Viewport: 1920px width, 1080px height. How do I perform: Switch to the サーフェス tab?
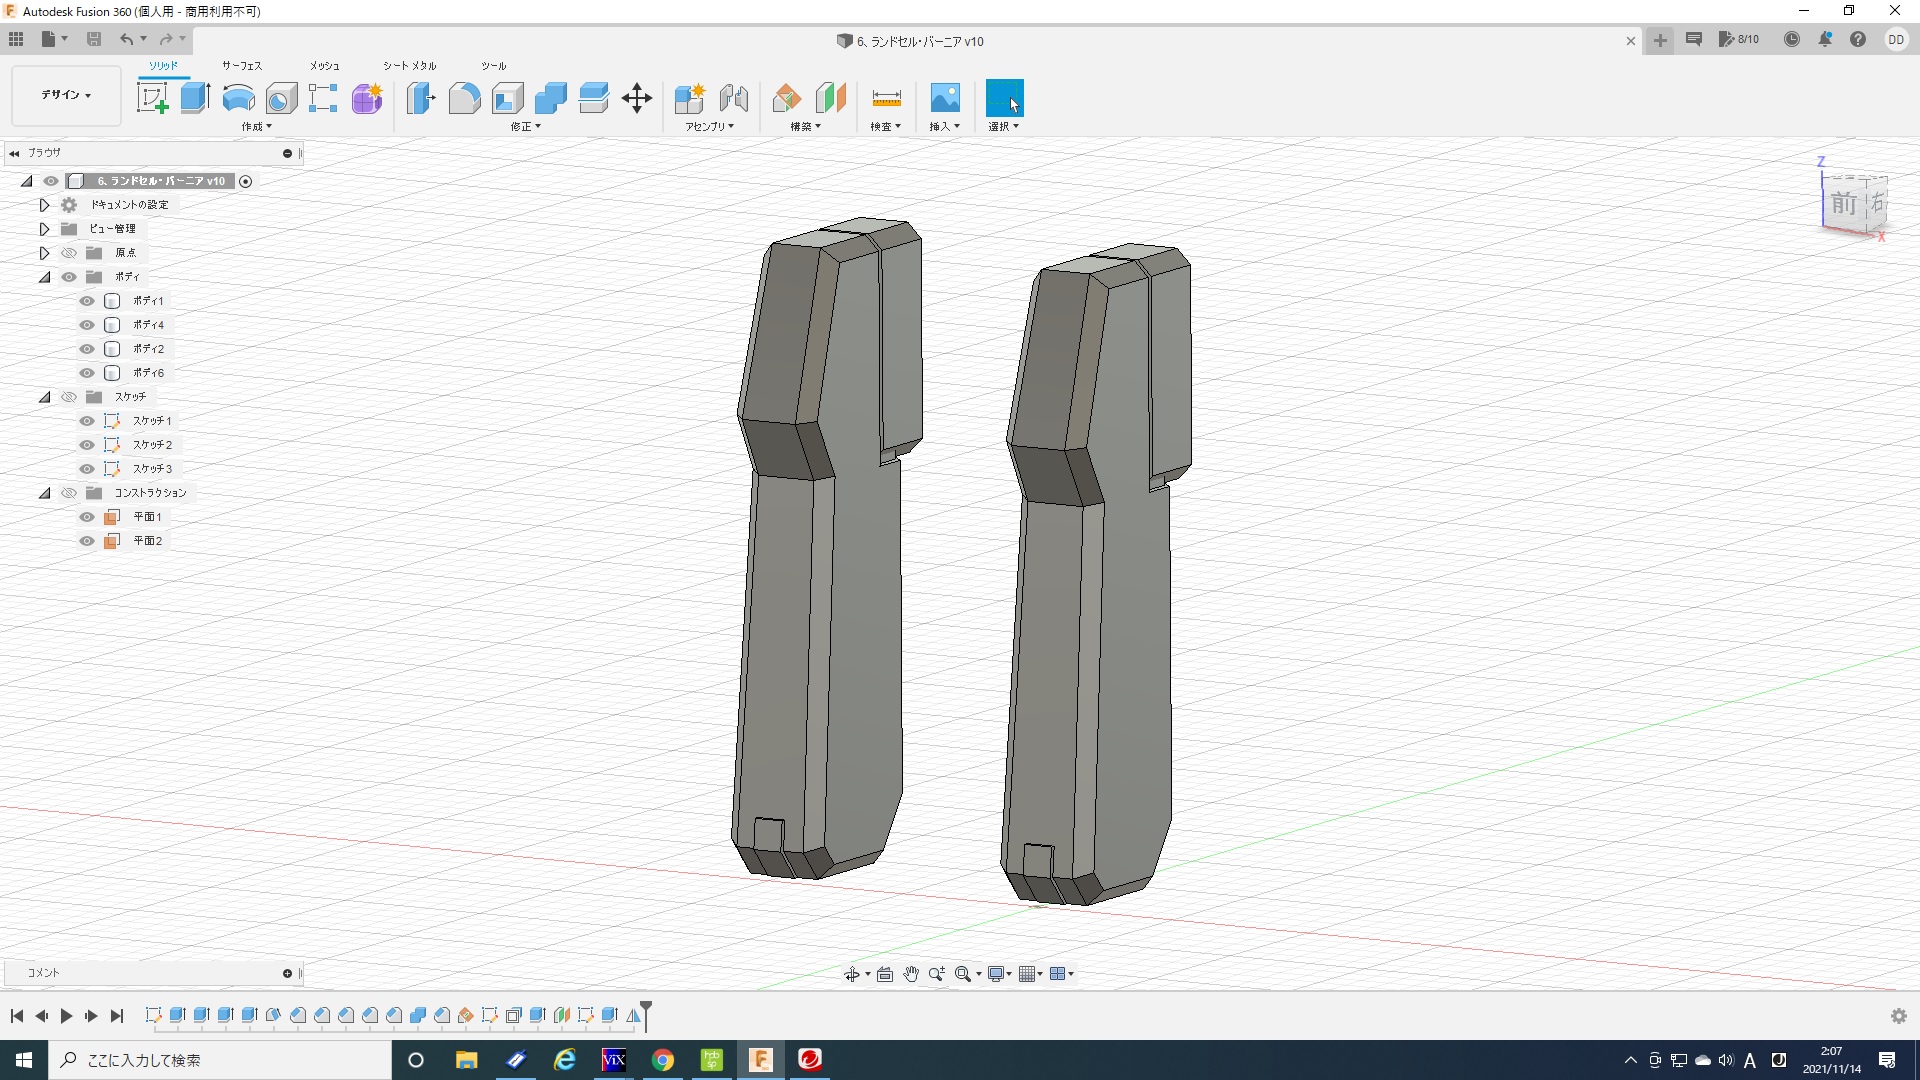coord(242,66)
